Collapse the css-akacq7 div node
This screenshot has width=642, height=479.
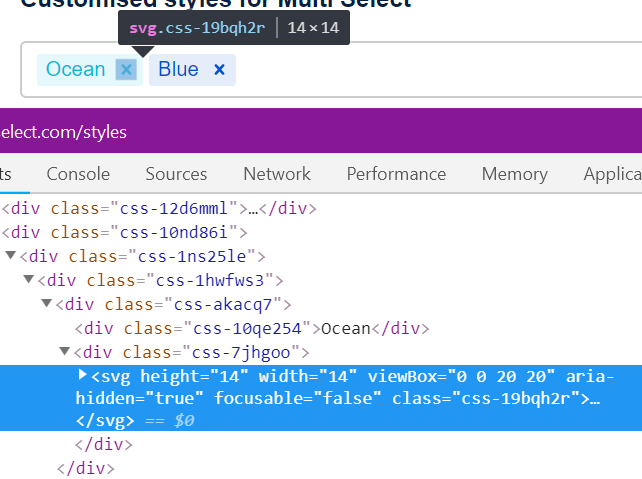pos(47,303)
